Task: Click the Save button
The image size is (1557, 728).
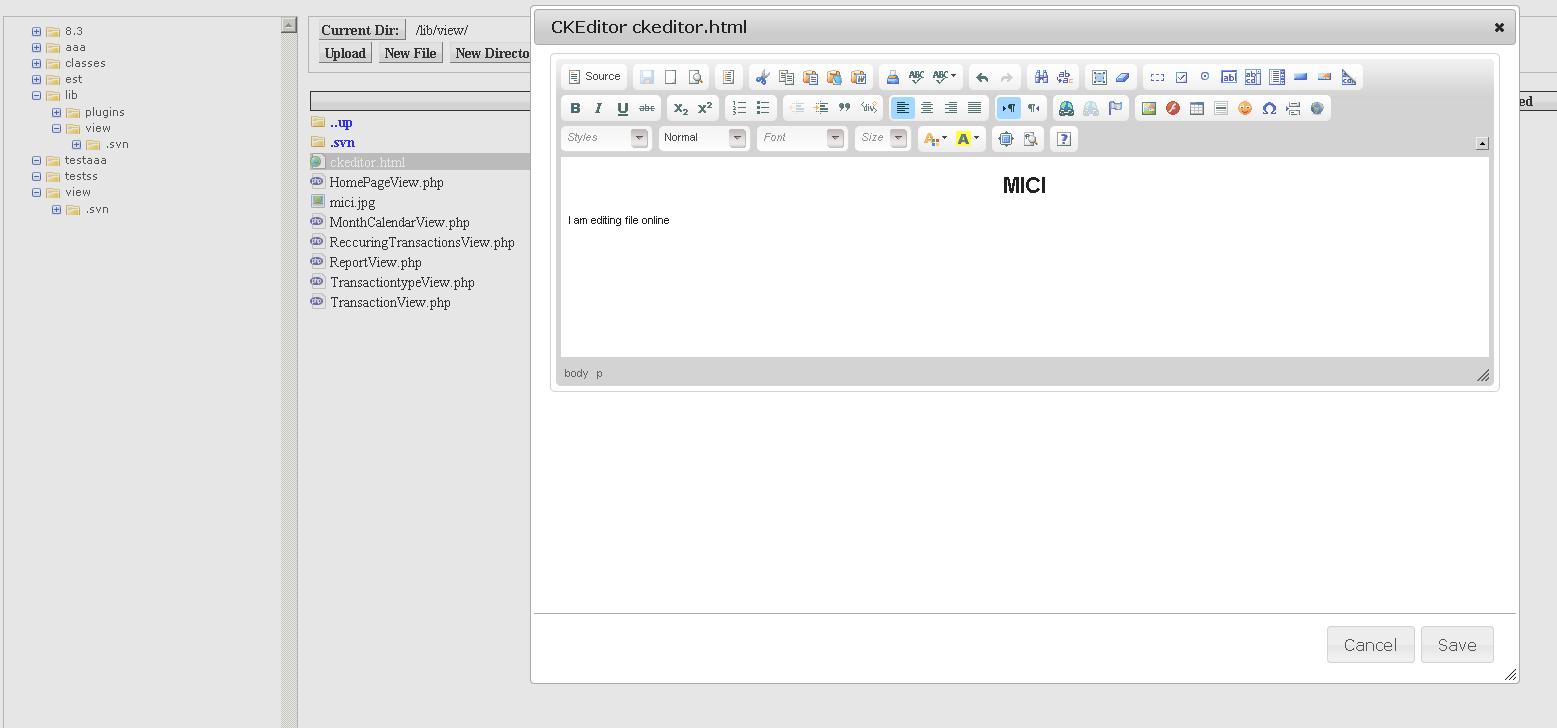Action: coord(1456,645)
